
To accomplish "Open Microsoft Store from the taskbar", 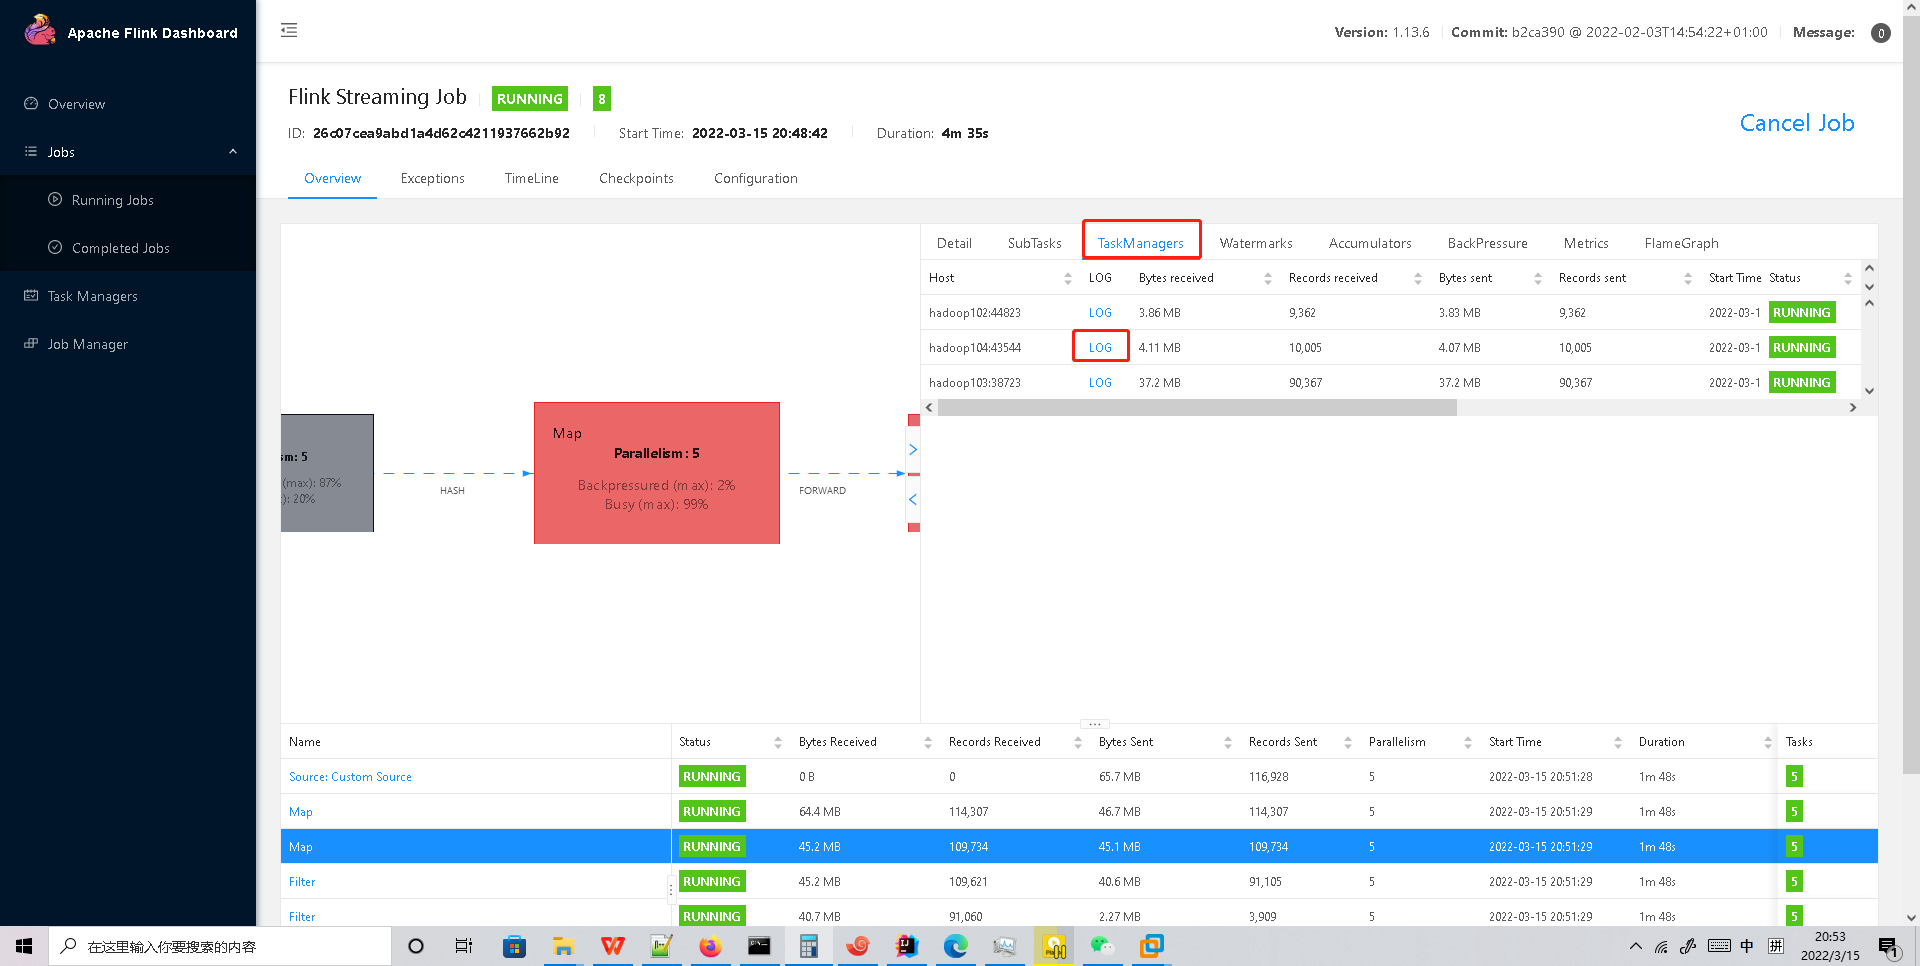I will click(514, 946).
